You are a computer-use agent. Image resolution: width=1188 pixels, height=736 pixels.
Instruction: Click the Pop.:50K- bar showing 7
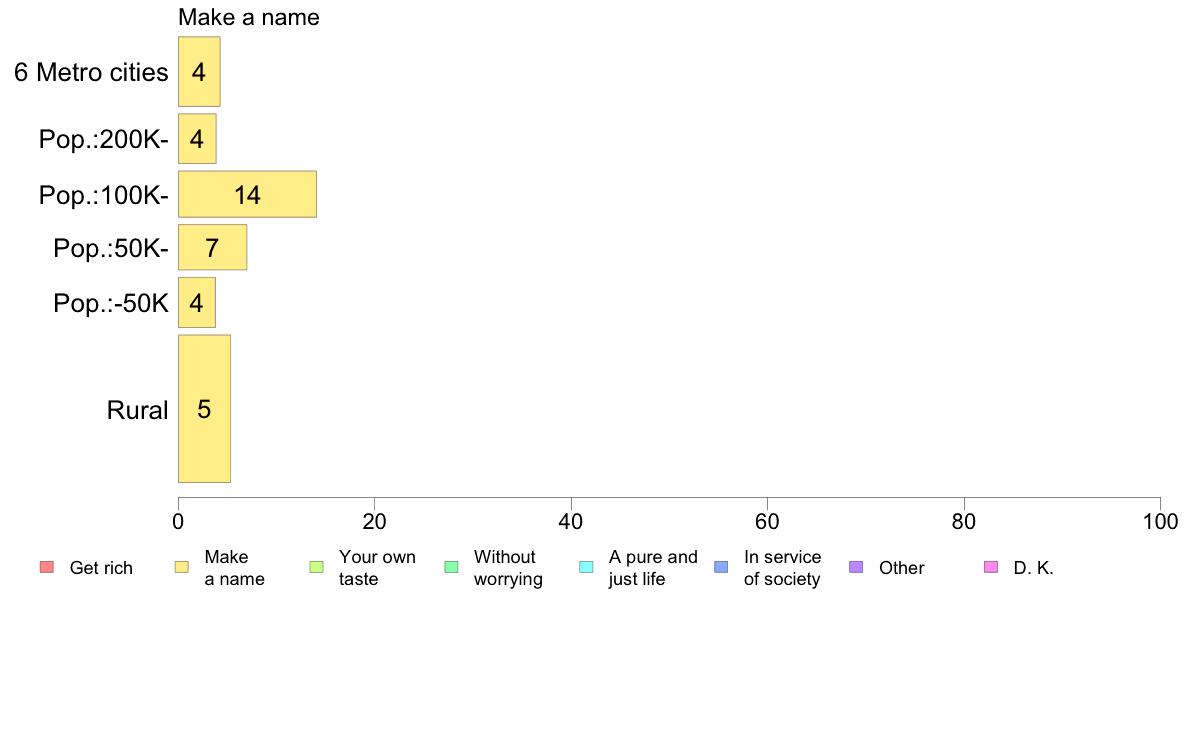click(x=212, y=247)
